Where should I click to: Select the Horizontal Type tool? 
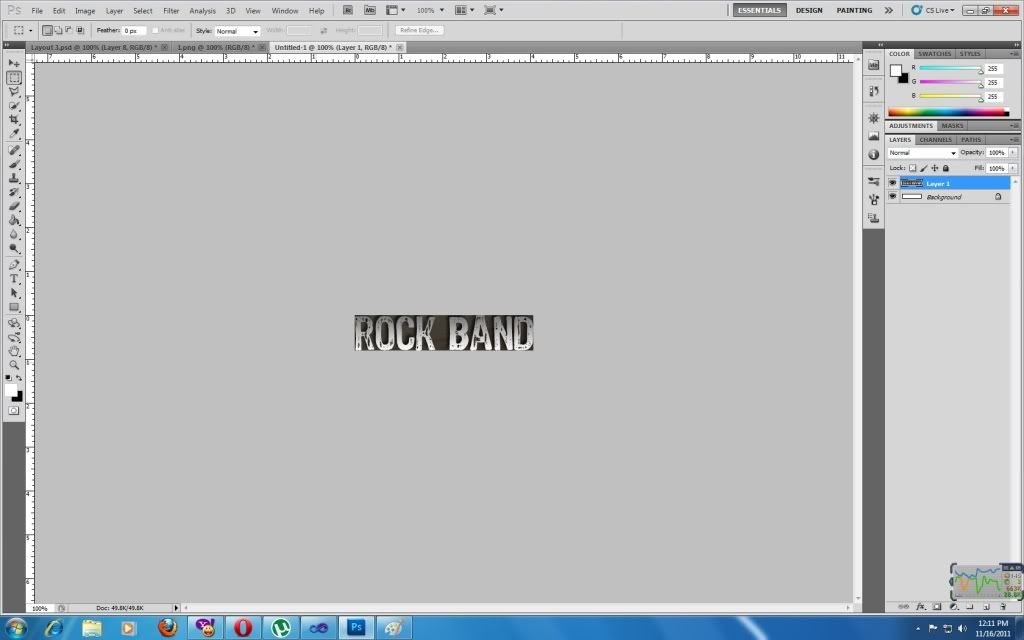point(14,279)
